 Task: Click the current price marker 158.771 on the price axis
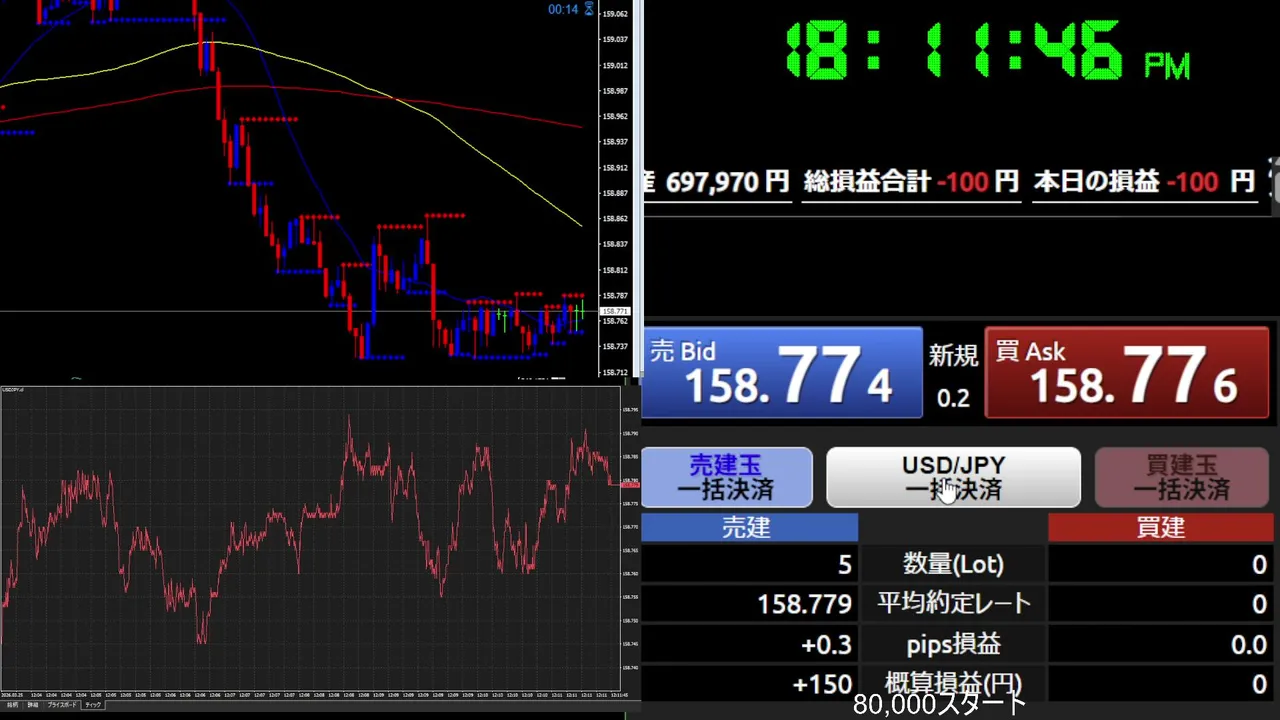[614, 312]
